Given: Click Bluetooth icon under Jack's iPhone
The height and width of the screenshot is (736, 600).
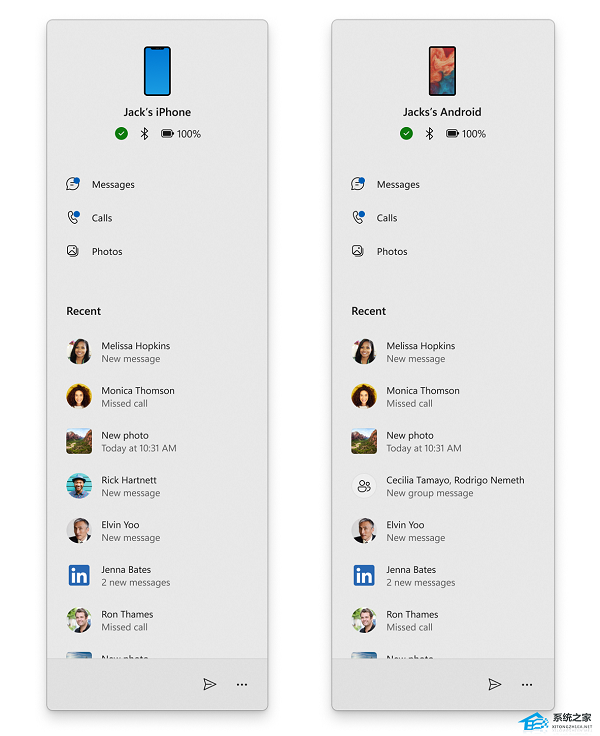Looking at the screenshot, I should [x=145, y=134].
